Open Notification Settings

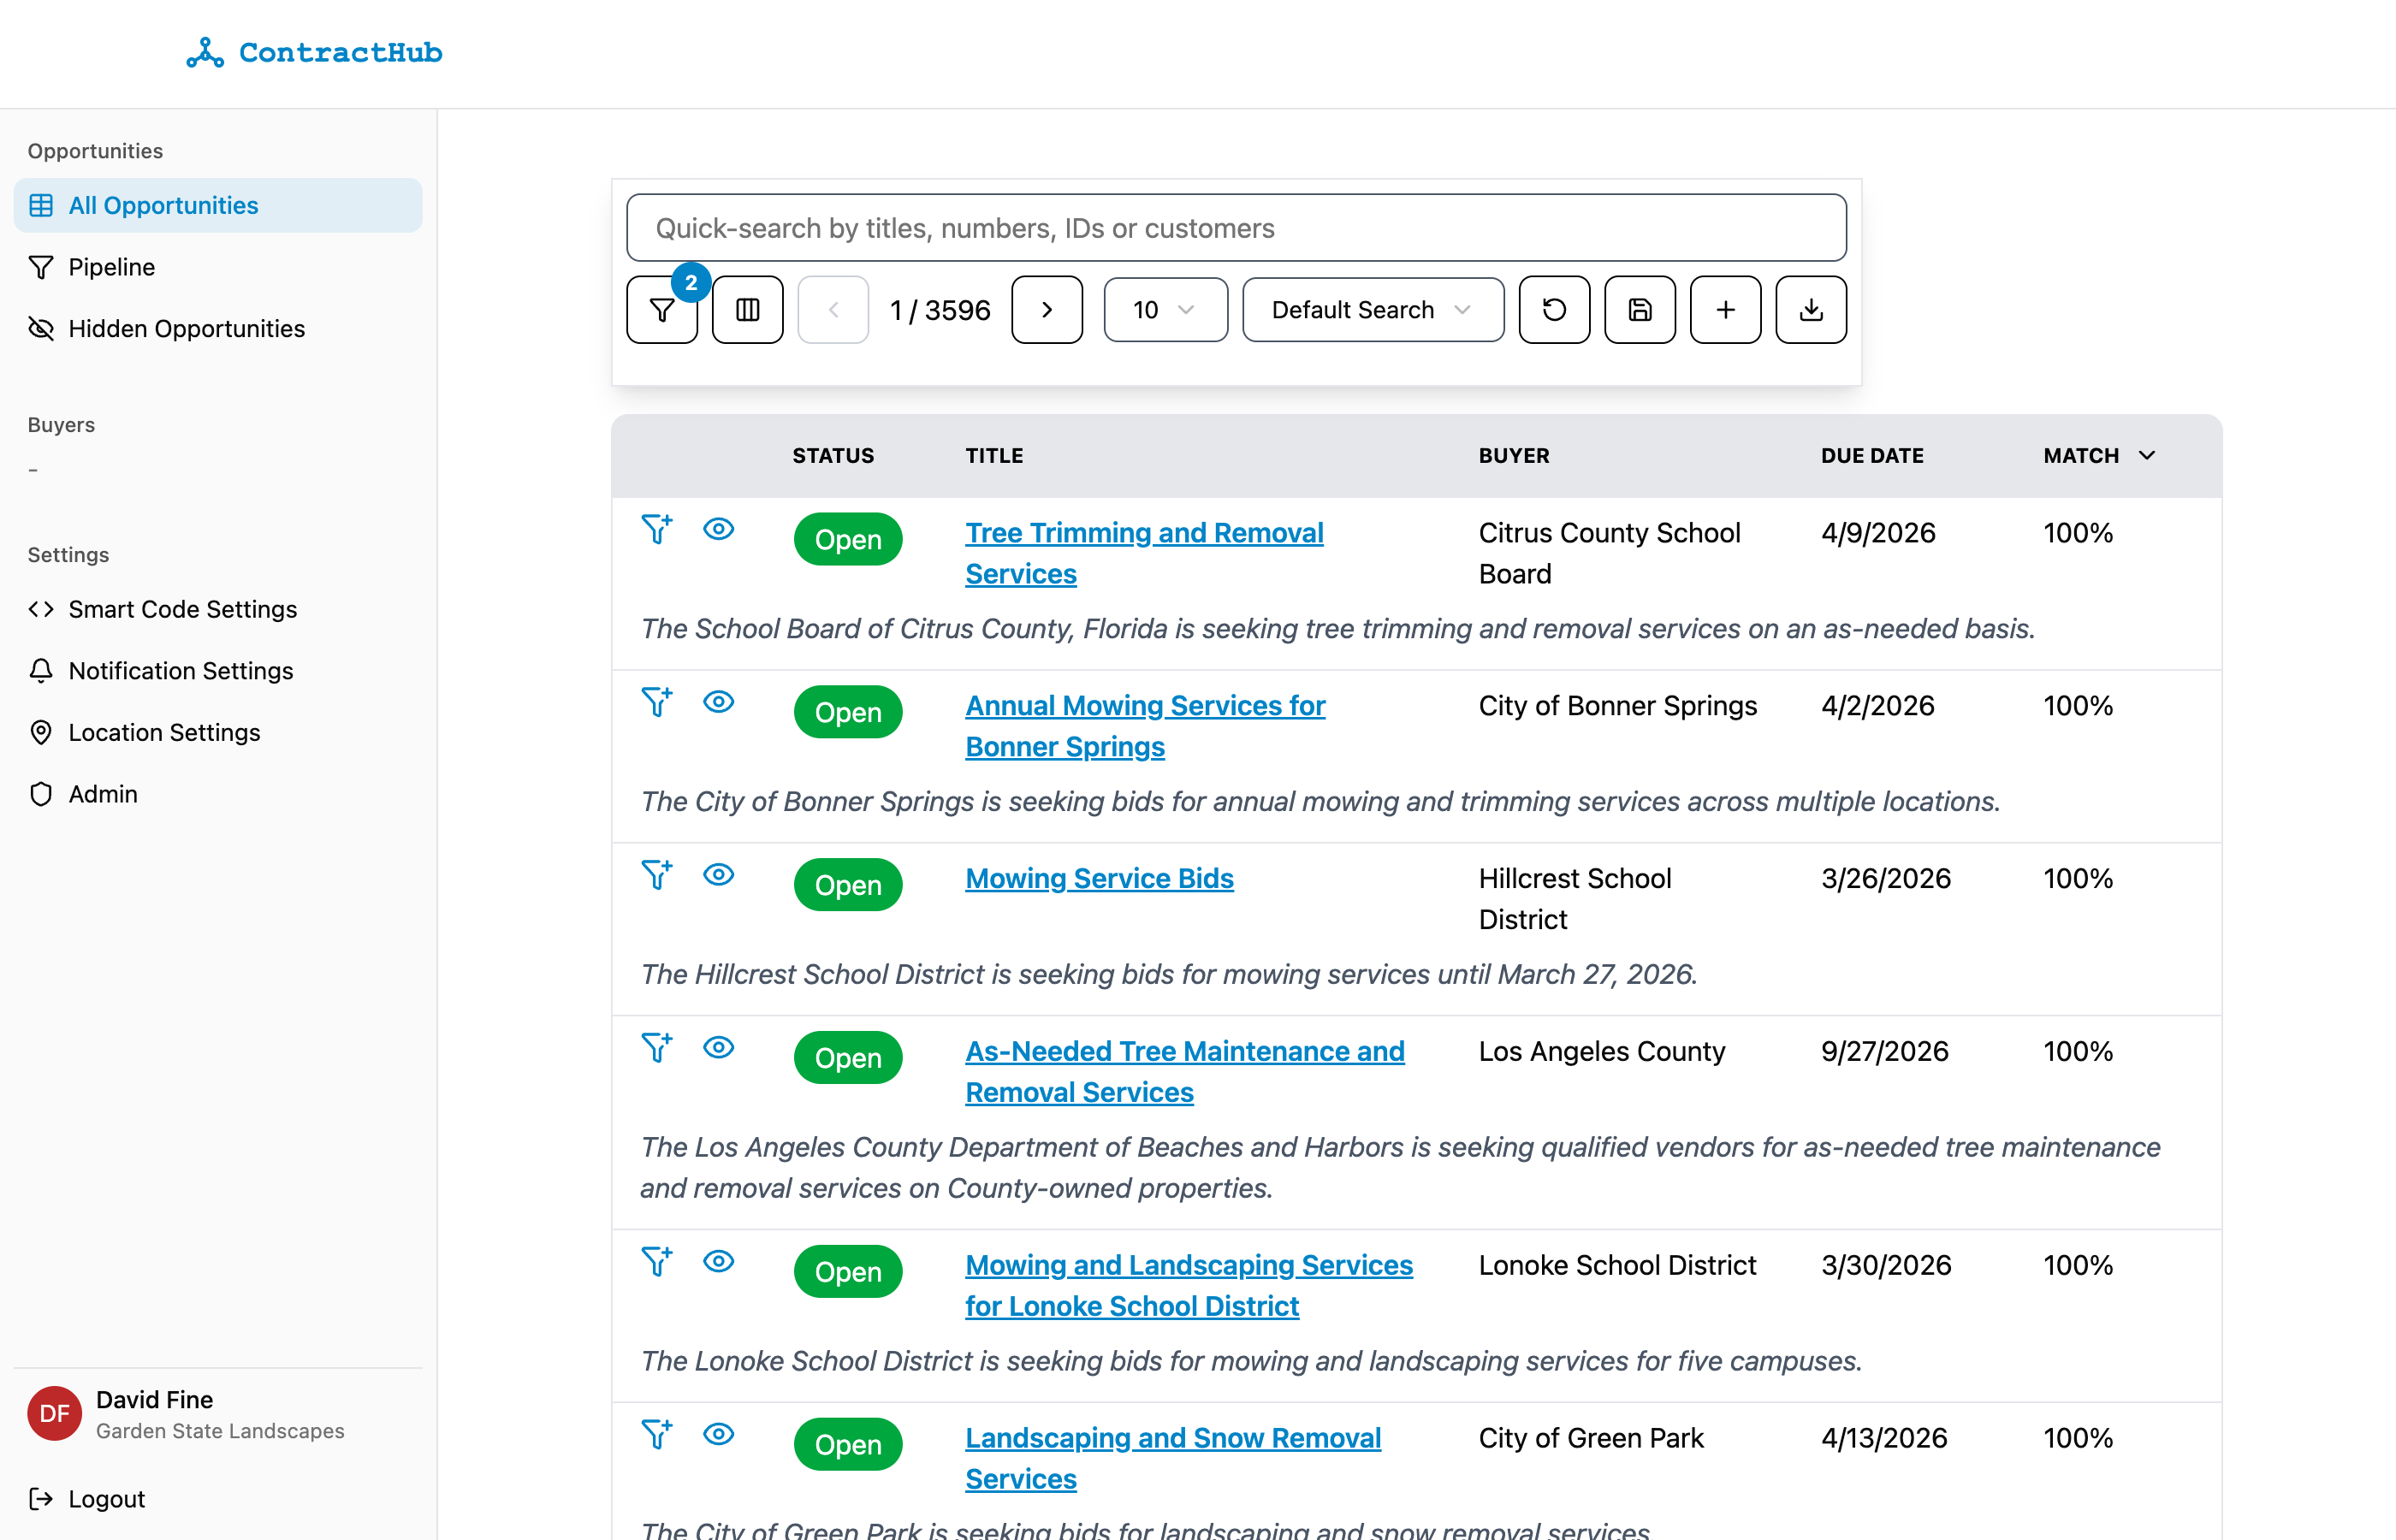coord(181,670)
